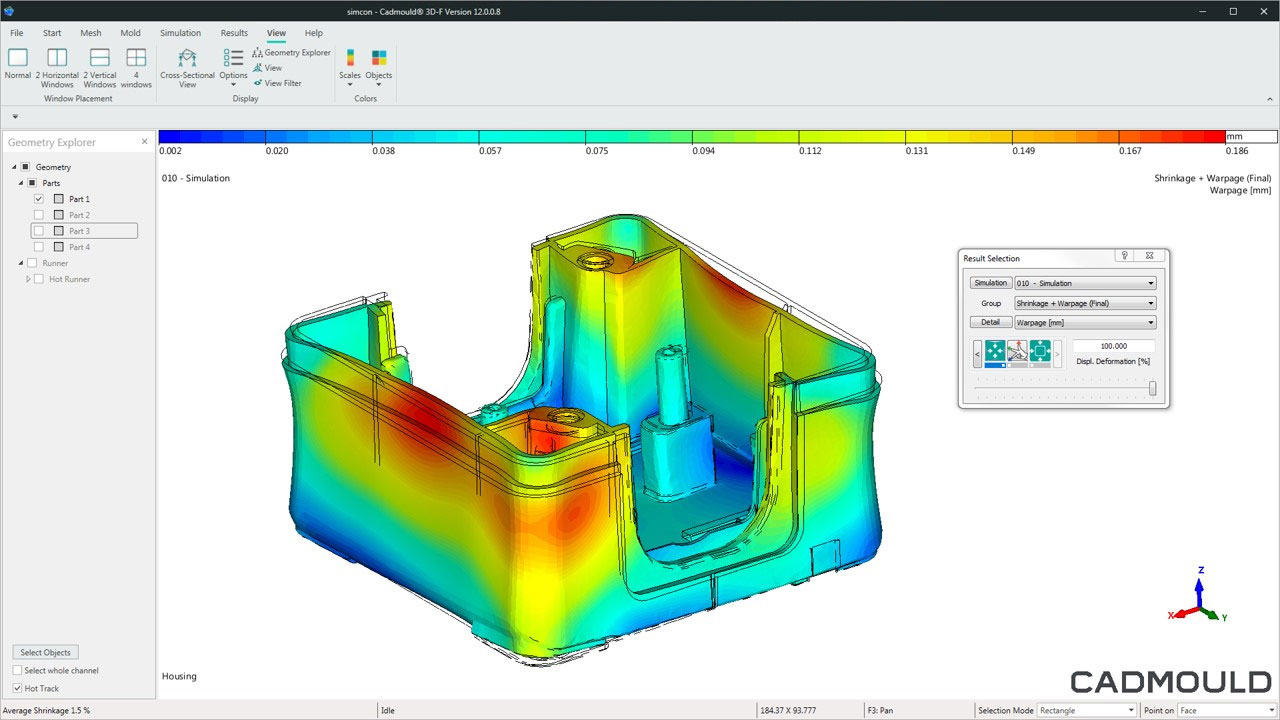This screenshot has width=1280, height=720.
Task: Click the View Filter icon
Action: (x=258, y=83)
